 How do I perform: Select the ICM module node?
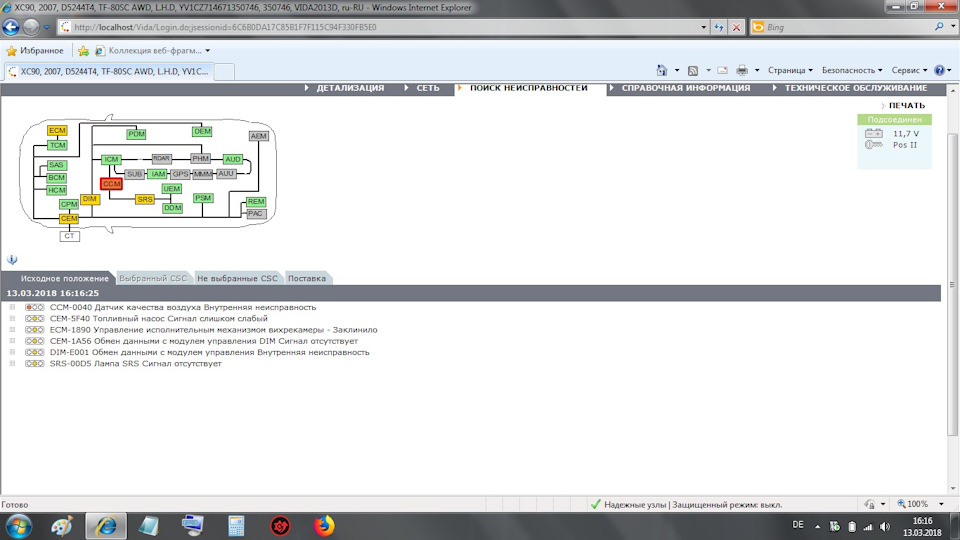pyautogui.click(x=111, y=159)
